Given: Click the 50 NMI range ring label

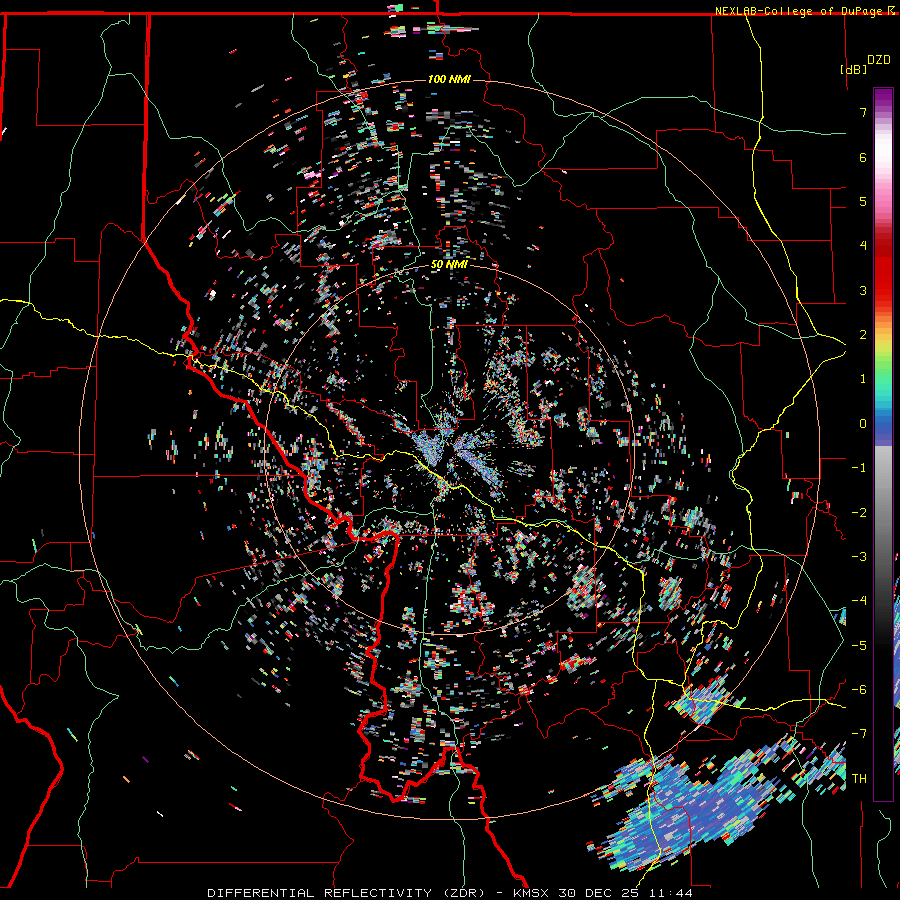Looking at the screenshot, I should [449, 265].
